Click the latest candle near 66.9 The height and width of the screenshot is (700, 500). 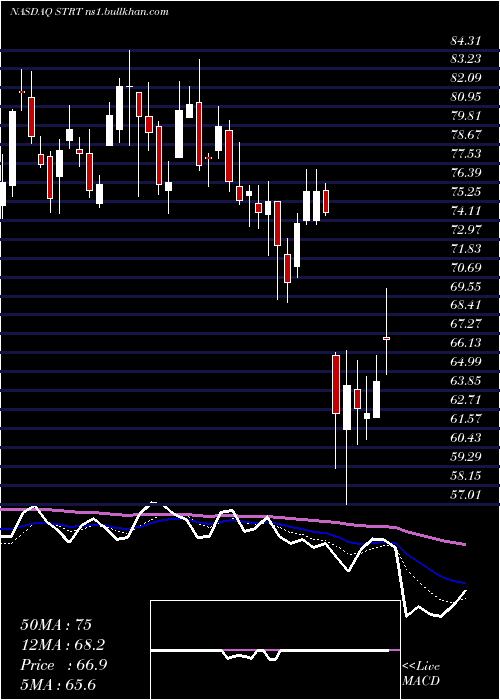387,338
